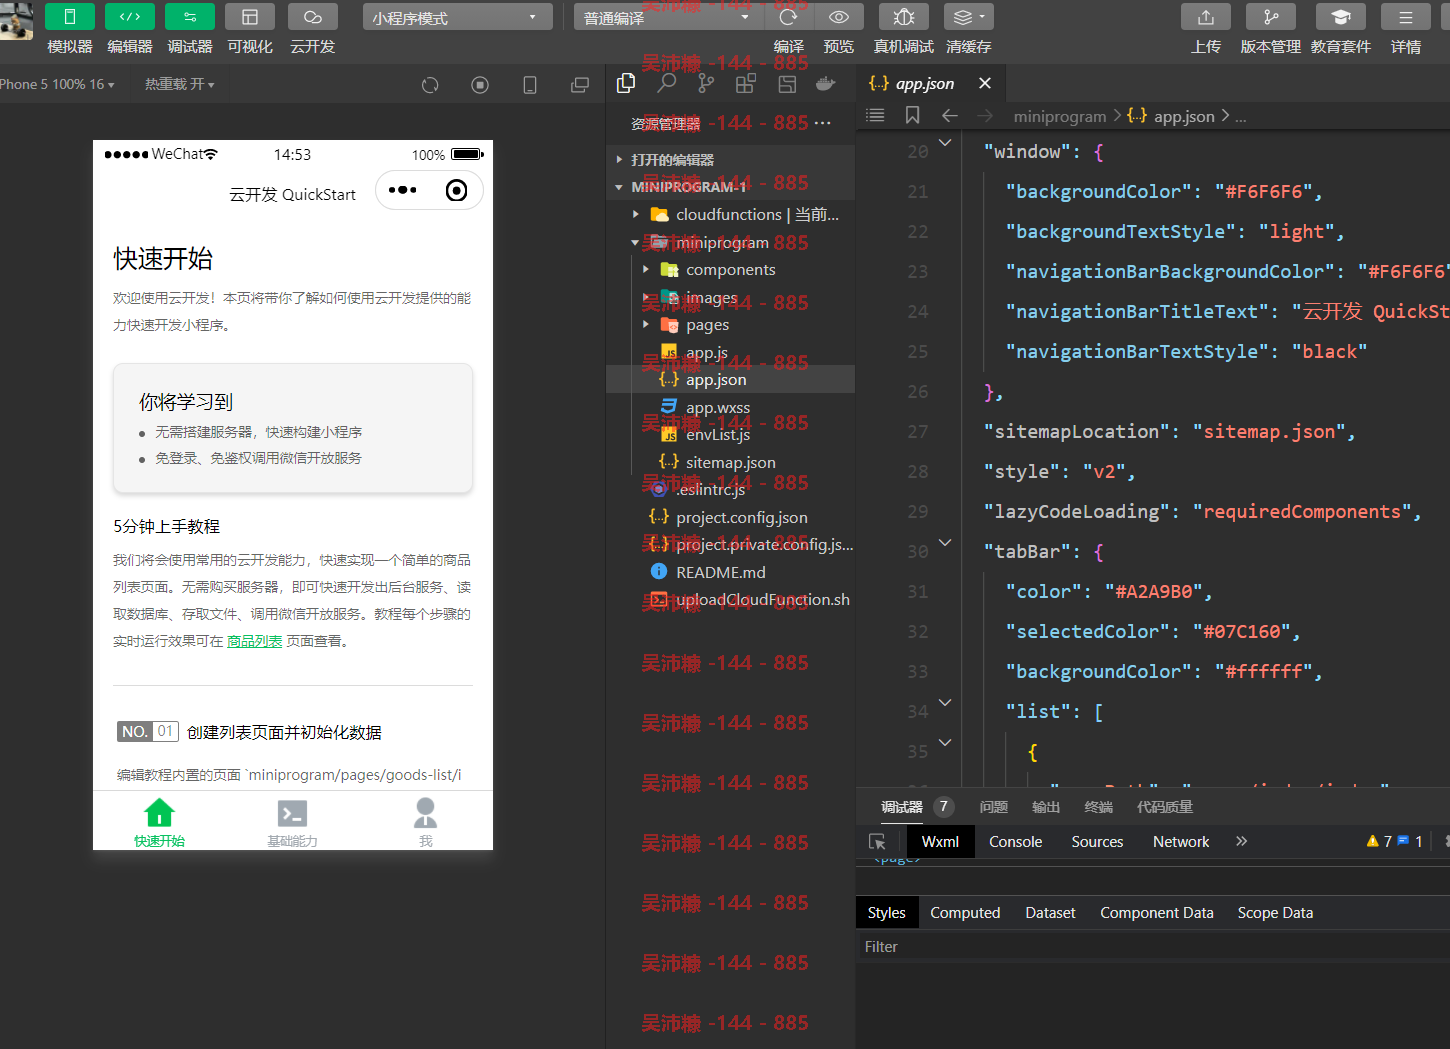Image resolution: width=1450 pixels, height=1049 pixels.
Task: Open app.js file
Action: [730, 352]
